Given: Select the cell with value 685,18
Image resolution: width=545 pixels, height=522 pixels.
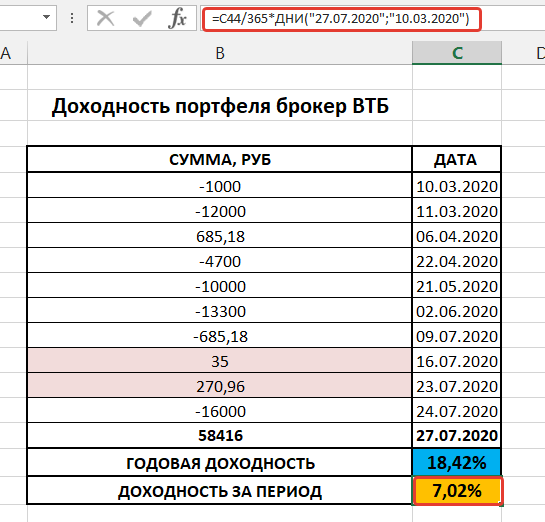Looking at the screenshot, I should click(220, 235).
